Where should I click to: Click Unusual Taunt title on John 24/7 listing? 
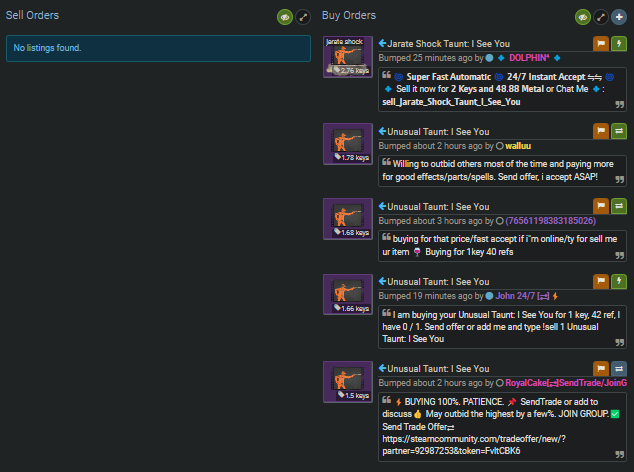pos(438,282)
